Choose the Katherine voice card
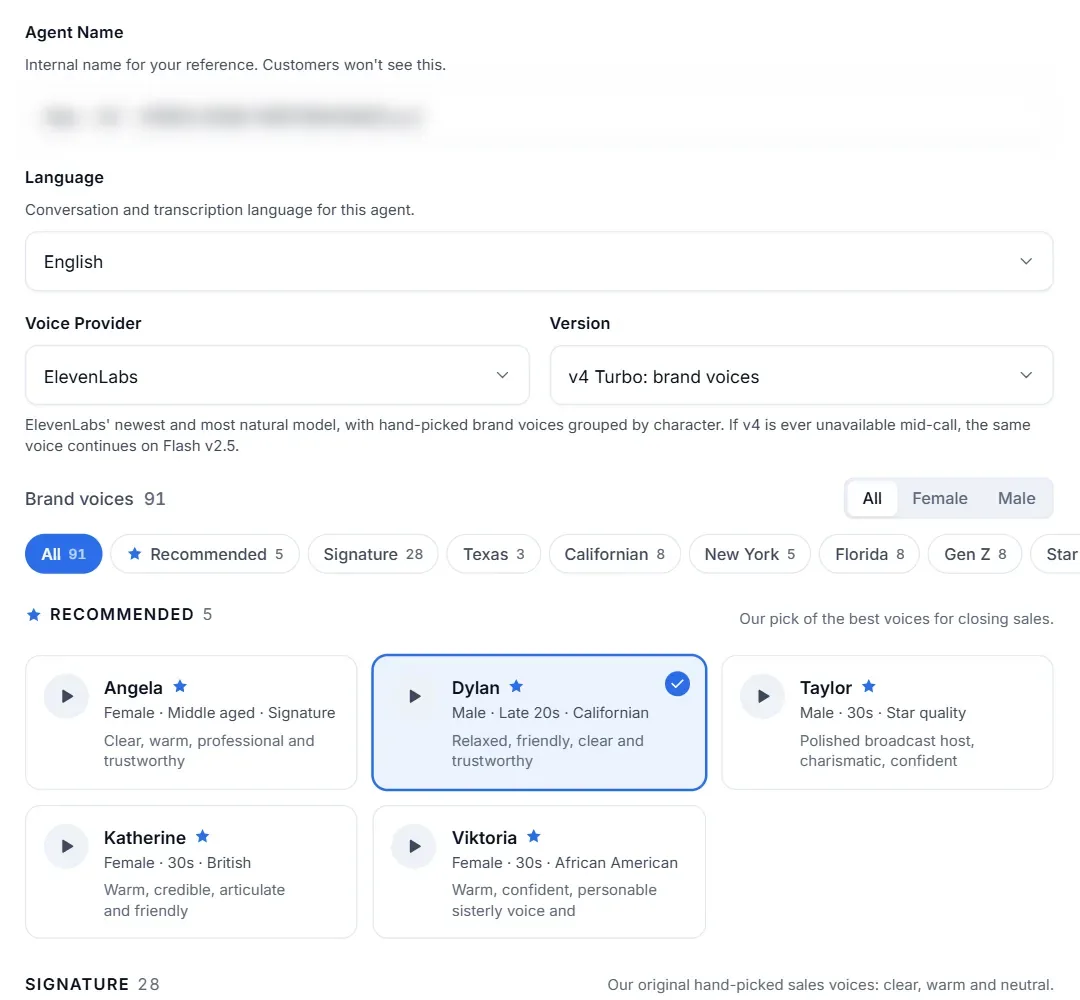Screen dimensions: 1080x1000 point(191,872)
